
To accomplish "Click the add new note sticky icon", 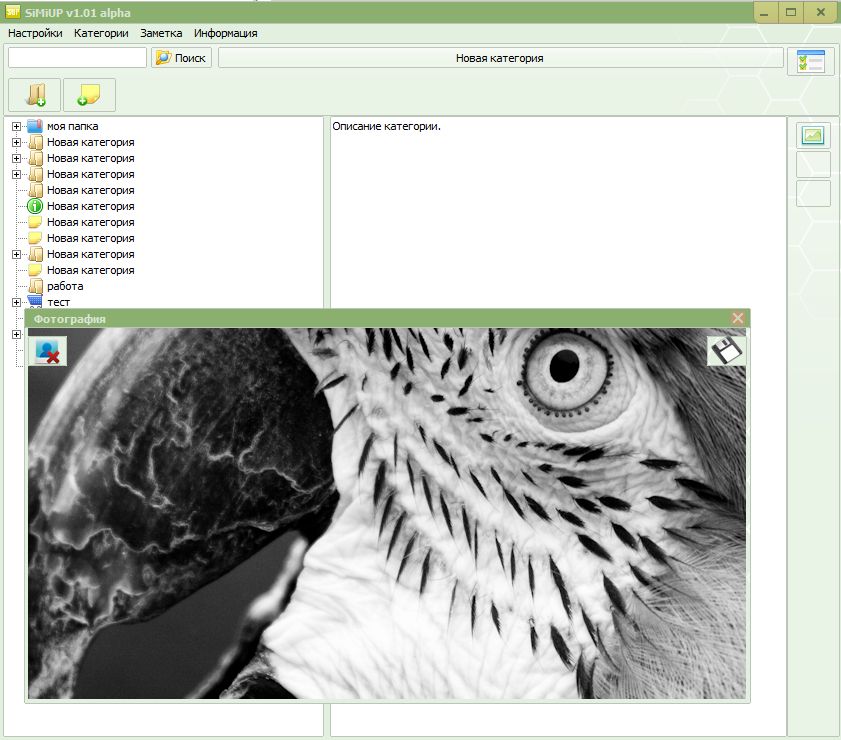I will 89,95.
